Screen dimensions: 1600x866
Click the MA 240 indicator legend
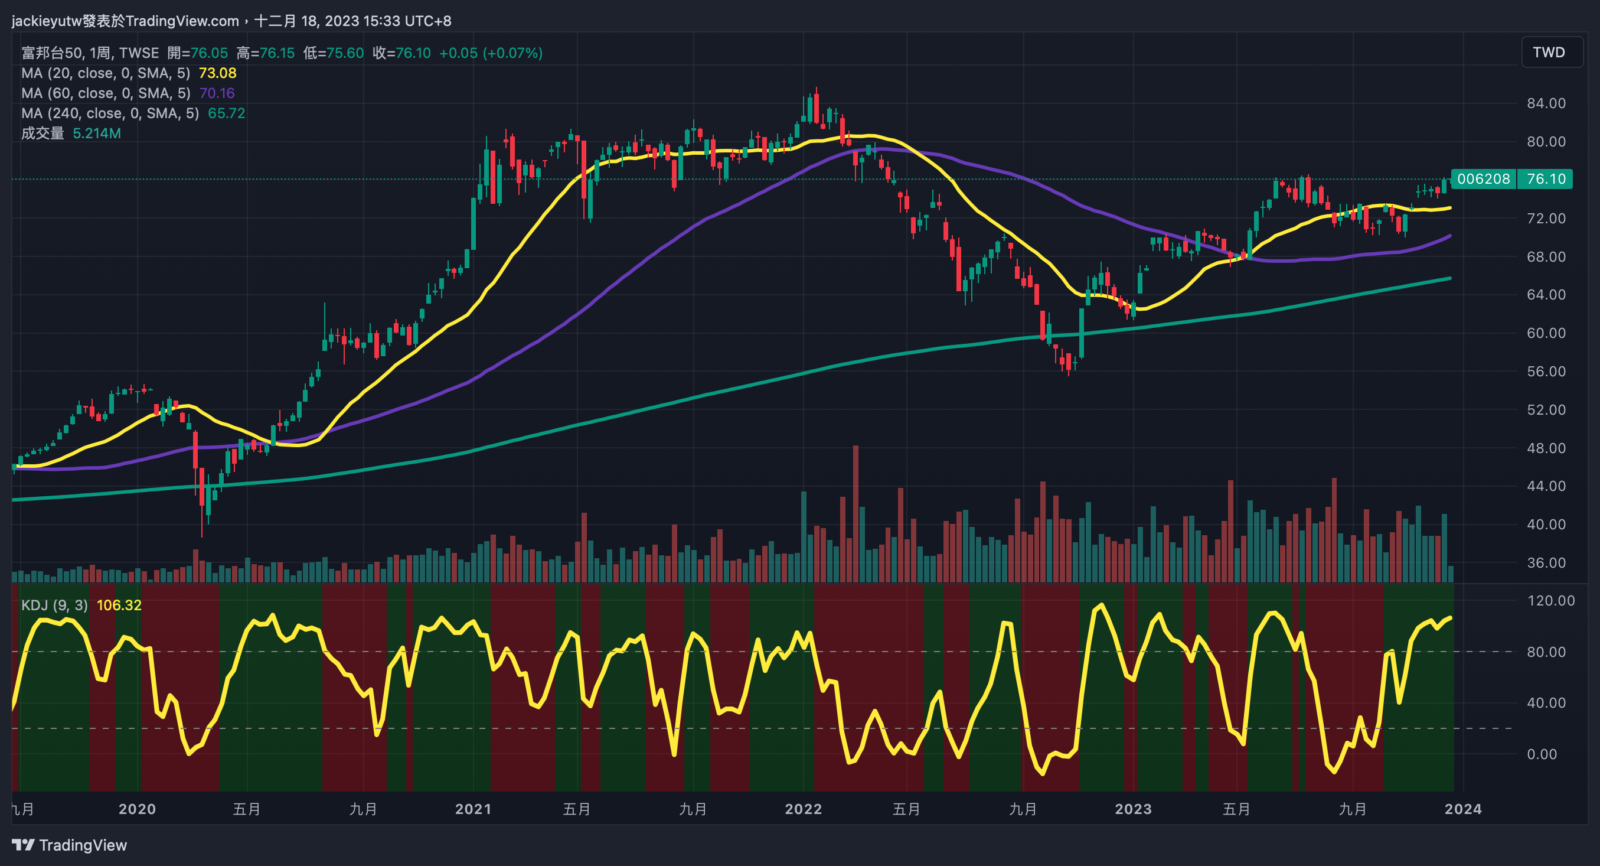pos(110,113)
